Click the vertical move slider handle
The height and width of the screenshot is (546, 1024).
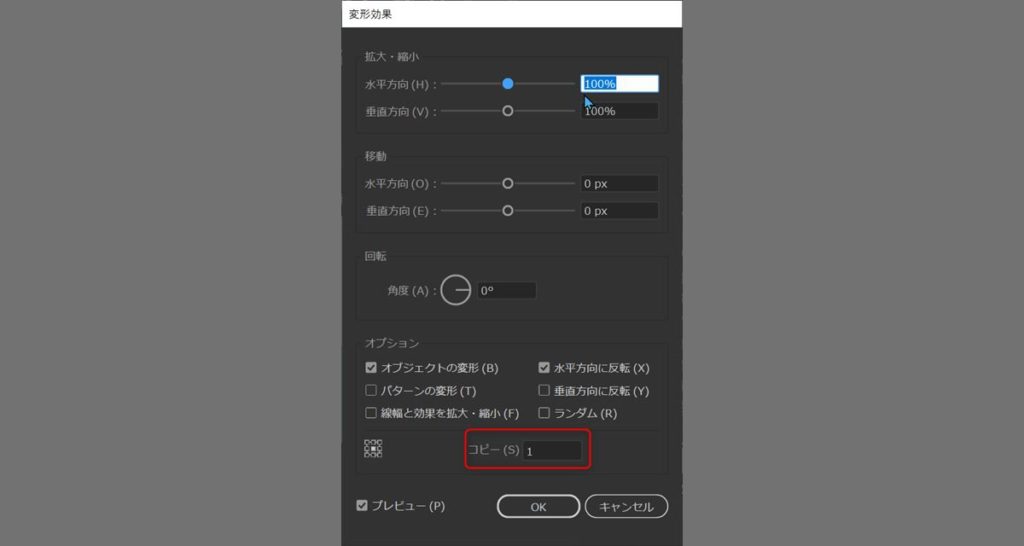click(x=508, y=211)
